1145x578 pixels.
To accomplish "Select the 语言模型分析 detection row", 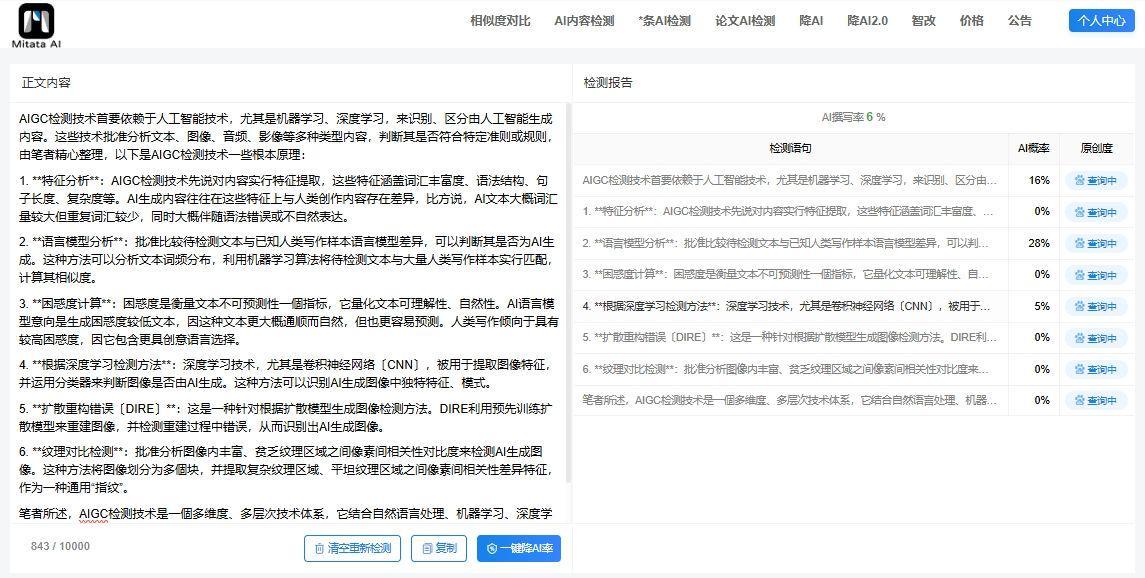I will [788, 243].
